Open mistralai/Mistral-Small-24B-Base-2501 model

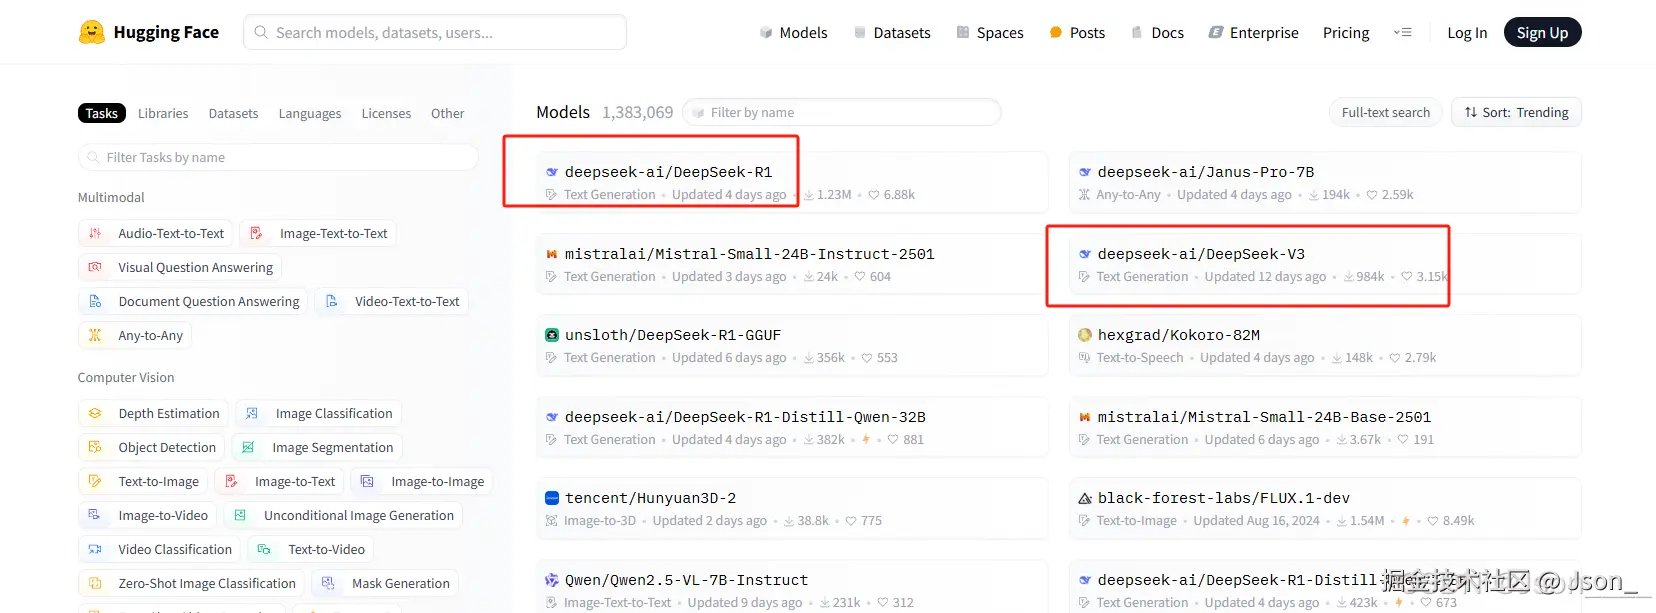[x=1325, y=427]
